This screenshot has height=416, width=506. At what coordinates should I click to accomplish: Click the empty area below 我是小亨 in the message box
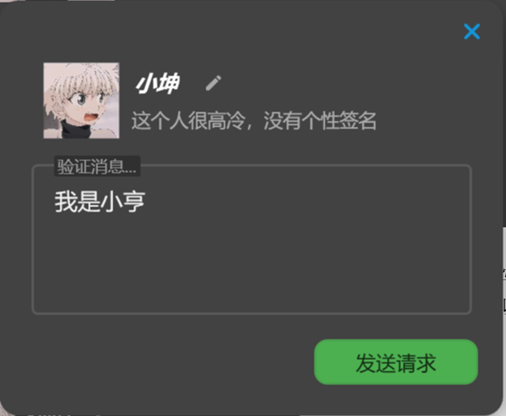tap(252, 263)
